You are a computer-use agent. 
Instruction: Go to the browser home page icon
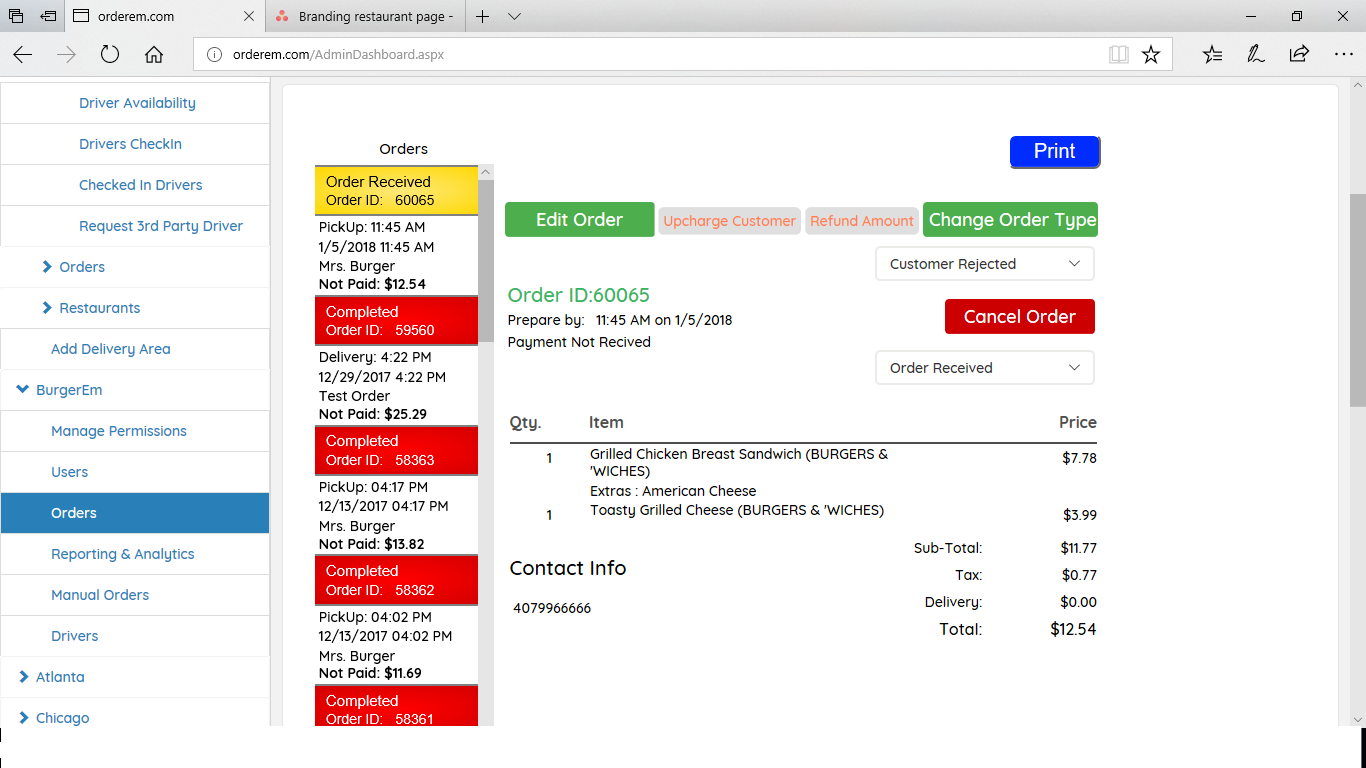(153, 54)
